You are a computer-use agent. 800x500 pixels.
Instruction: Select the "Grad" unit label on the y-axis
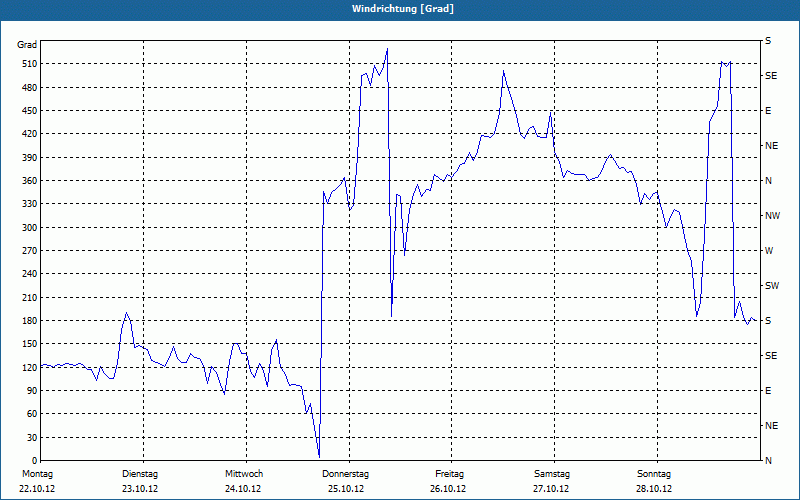[27, 45]
